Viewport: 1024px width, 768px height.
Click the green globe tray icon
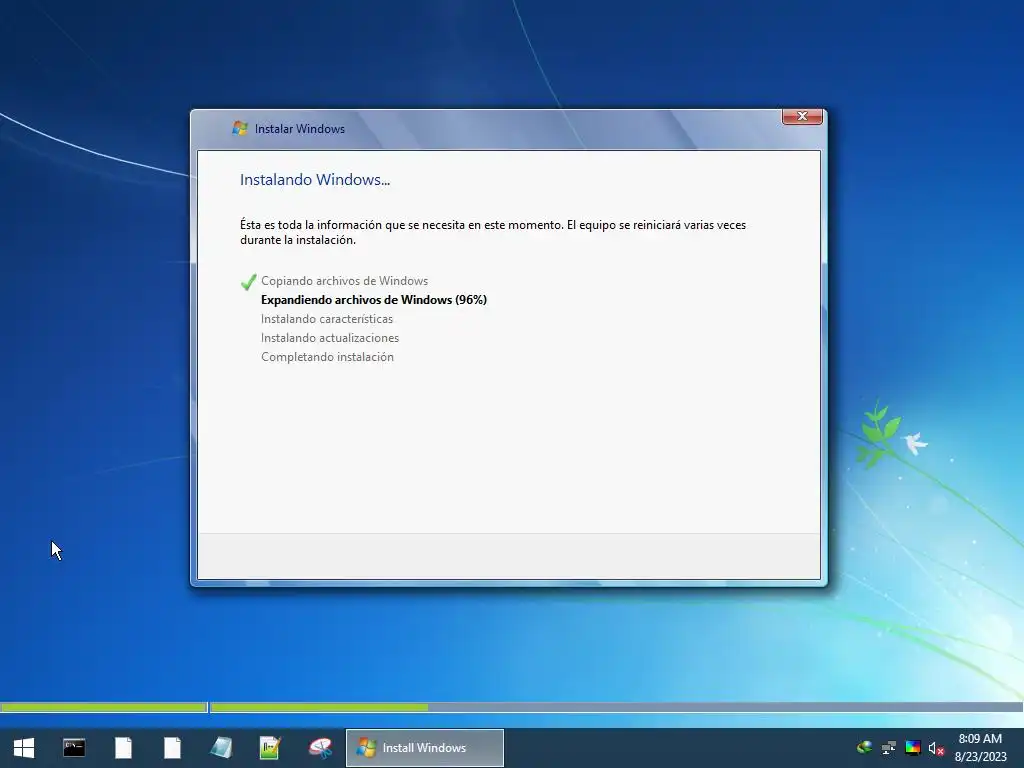[x=864, y=747]
